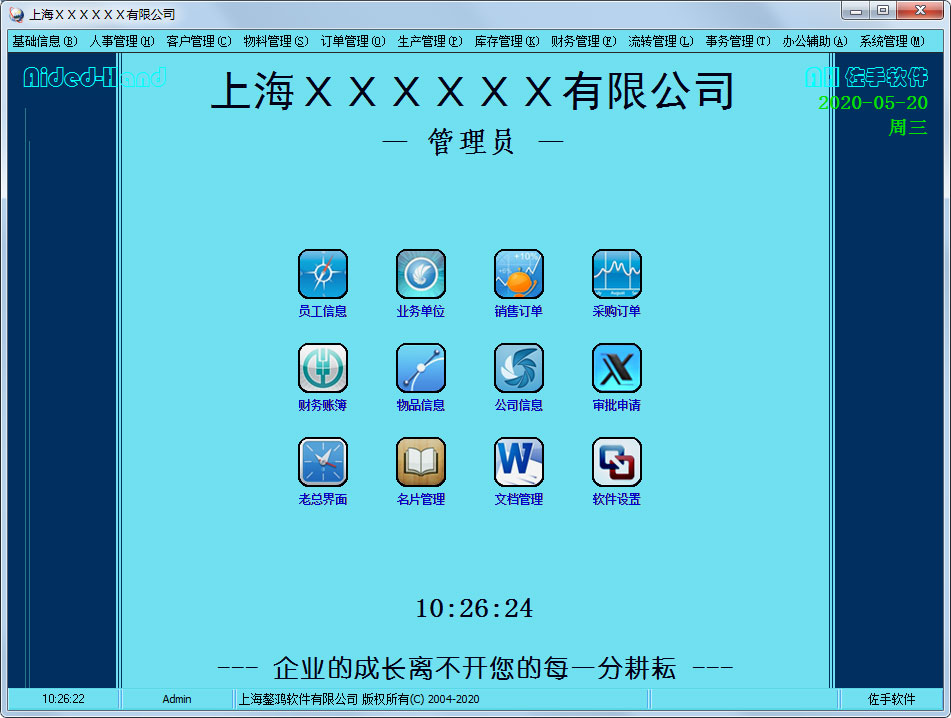
Task: Open the 名片管理 book icon
Action: (x=421, y=462)
